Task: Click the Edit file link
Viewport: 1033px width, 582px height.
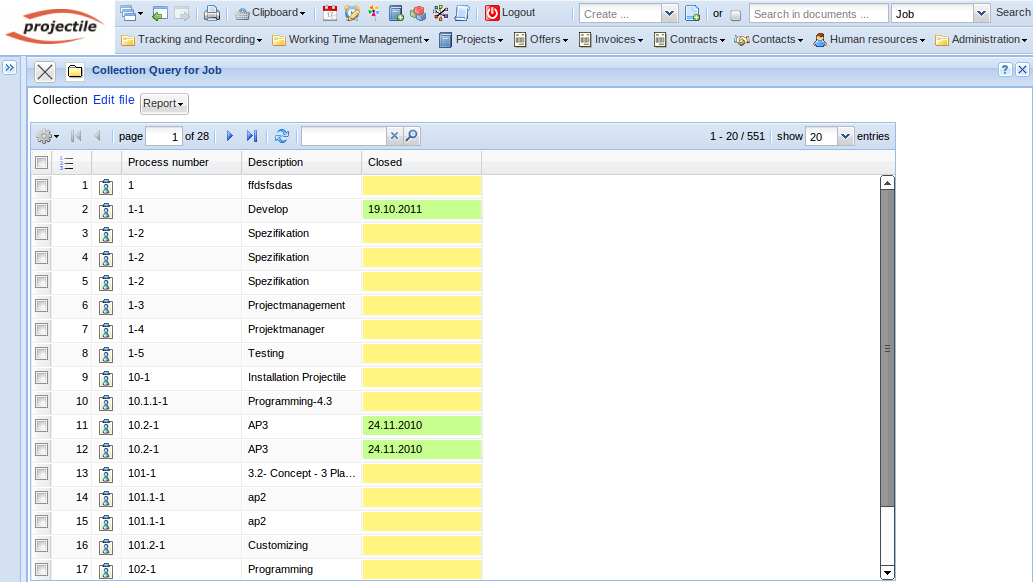Action: tap(113, 100)
